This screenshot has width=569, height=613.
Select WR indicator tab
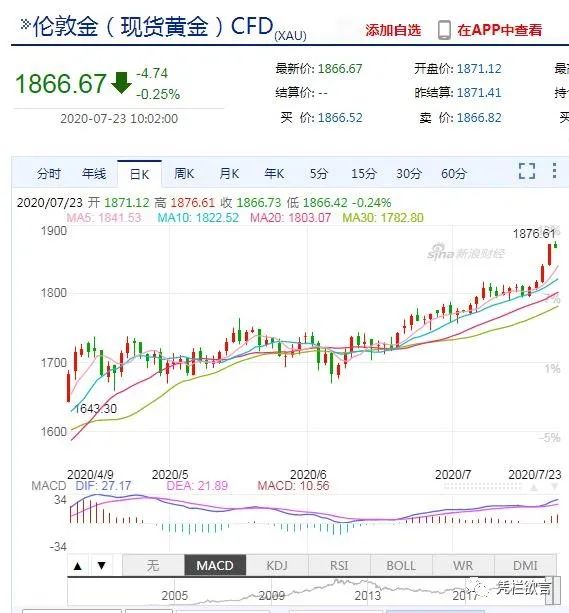coord(463,565)
